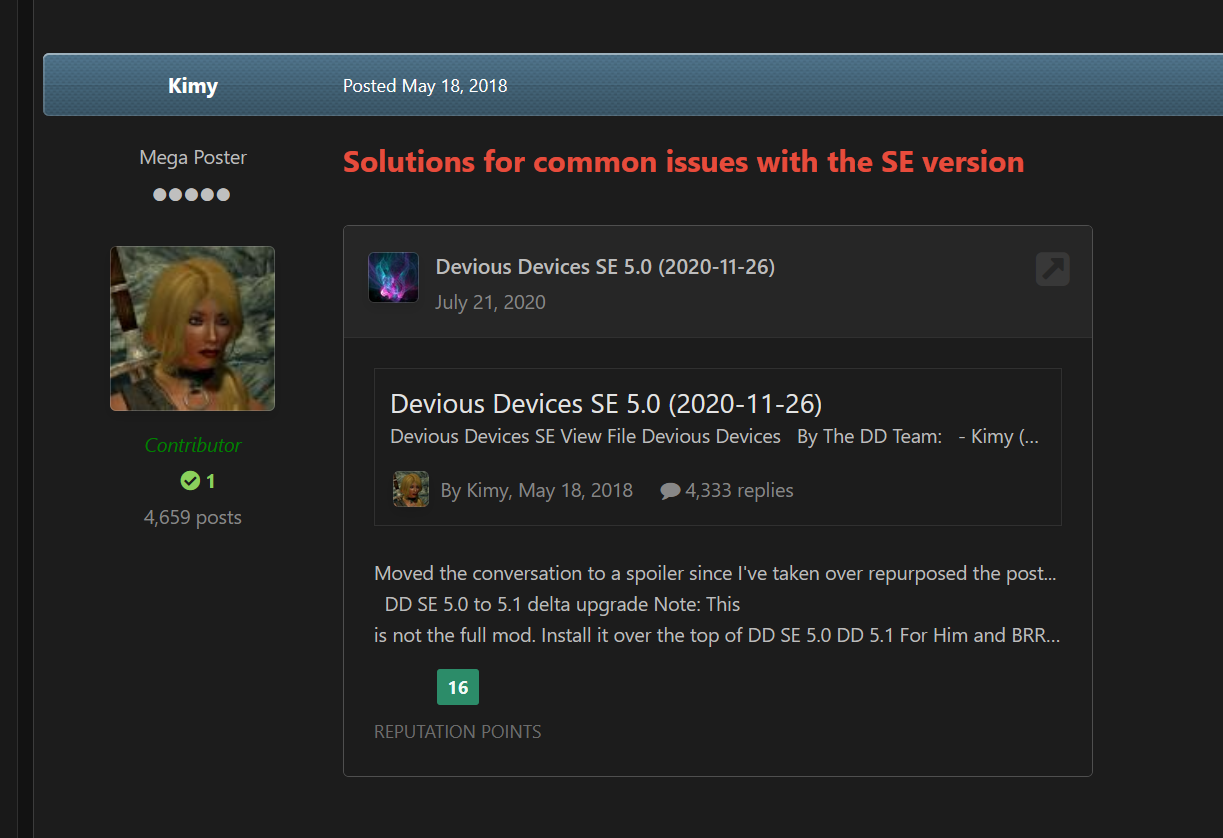Click the By Kimy, May 18, 2018 byline
Image resolution: width=1223 pixels, height=838 pixels.
pos(537,490)
